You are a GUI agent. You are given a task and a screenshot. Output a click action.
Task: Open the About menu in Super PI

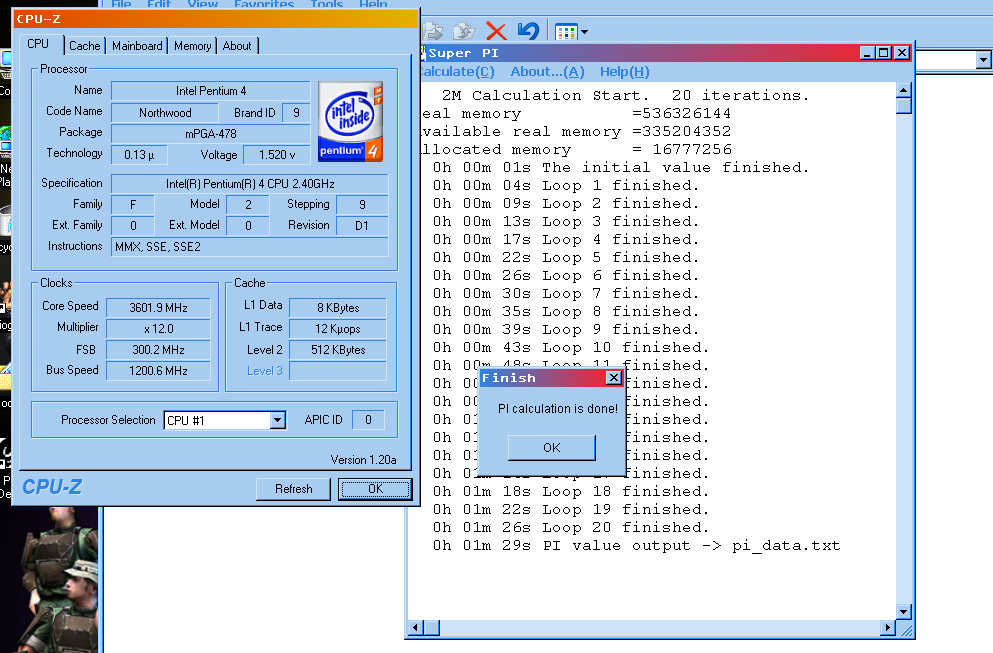[x=546, y=72]
